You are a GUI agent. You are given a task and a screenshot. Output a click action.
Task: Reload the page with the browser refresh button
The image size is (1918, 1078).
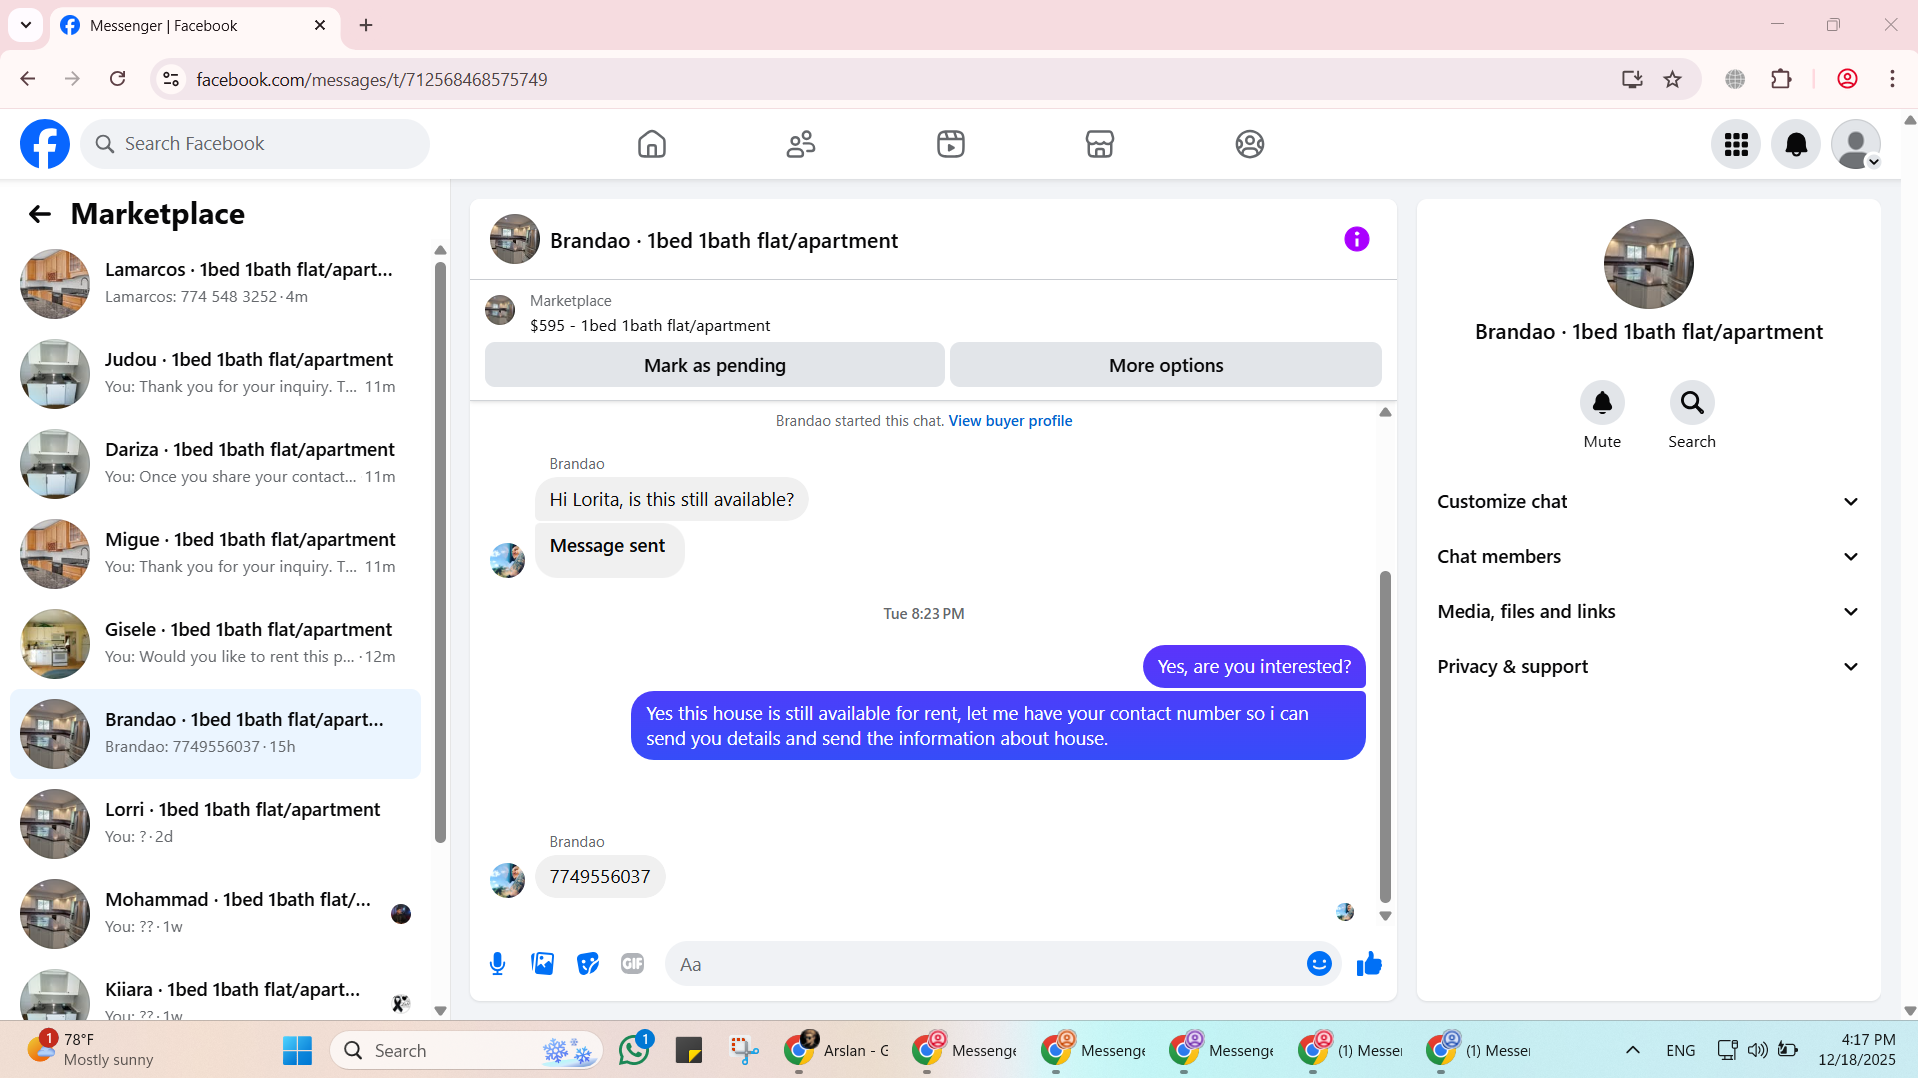pyautogui.click(x=117, y=79)
